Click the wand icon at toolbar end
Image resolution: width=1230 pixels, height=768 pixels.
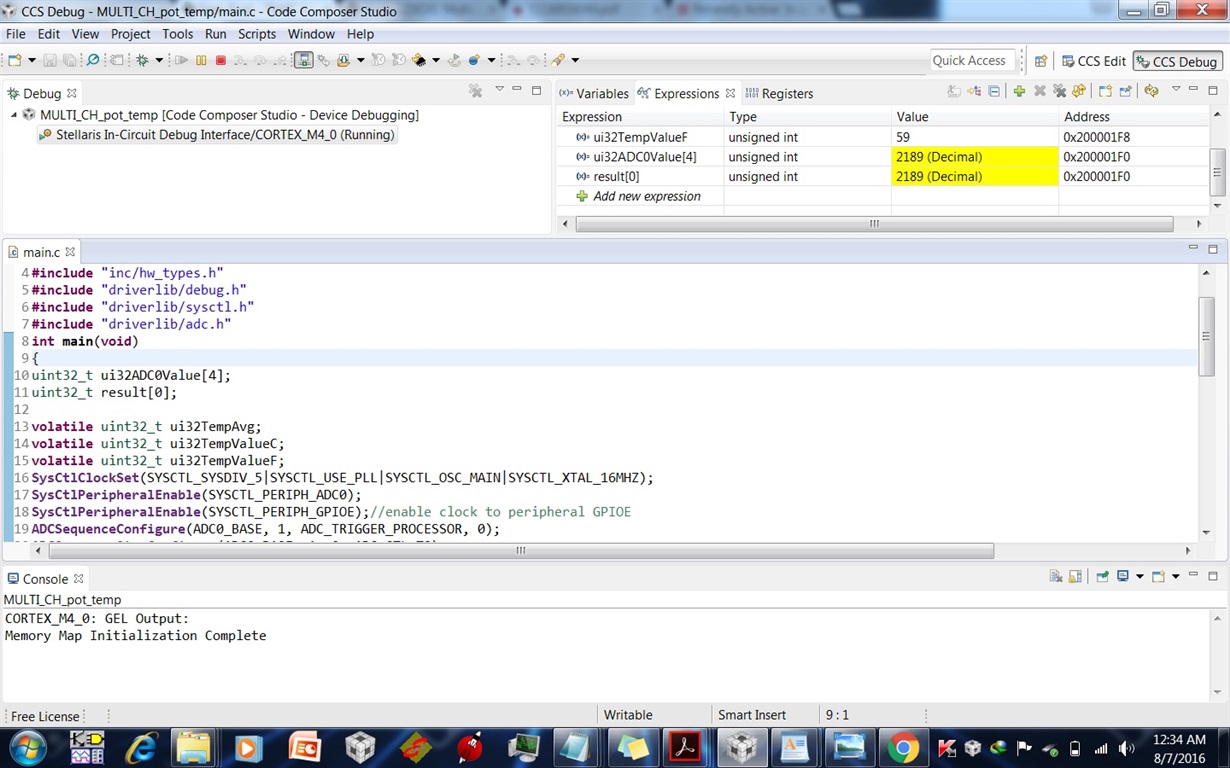click(558, 60)
